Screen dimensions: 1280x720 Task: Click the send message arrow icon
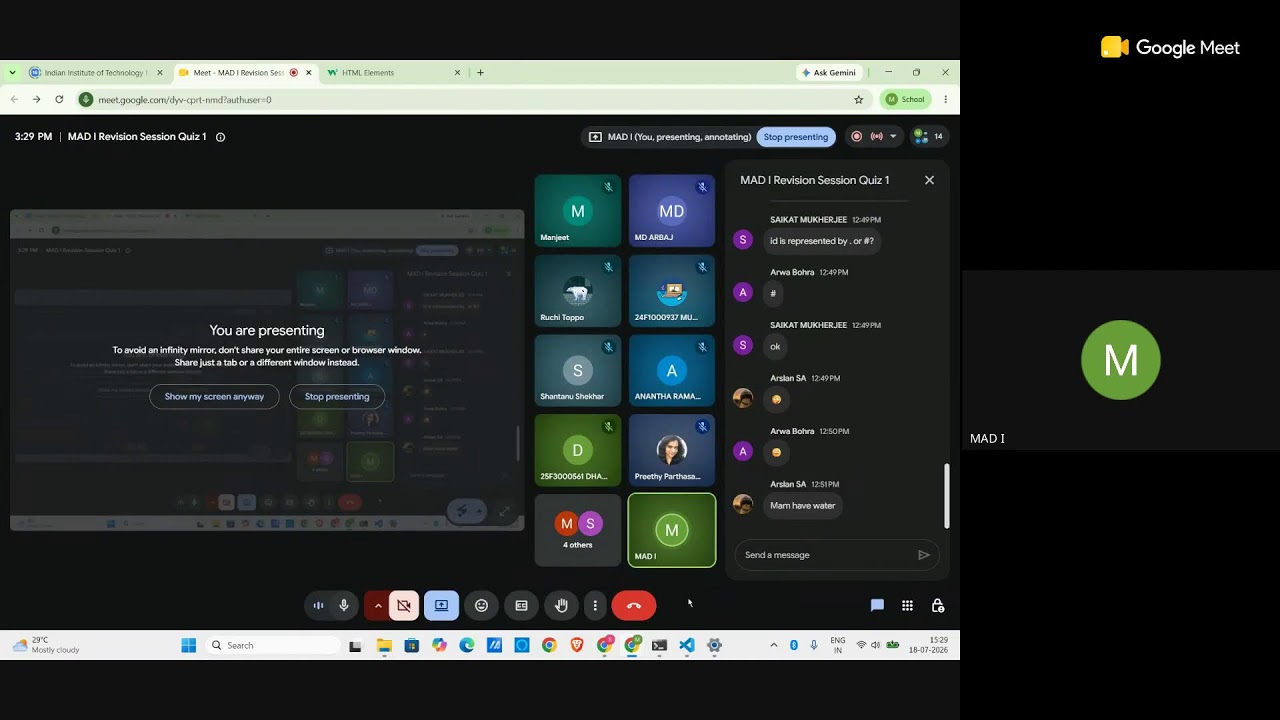[x=924, y=555]
